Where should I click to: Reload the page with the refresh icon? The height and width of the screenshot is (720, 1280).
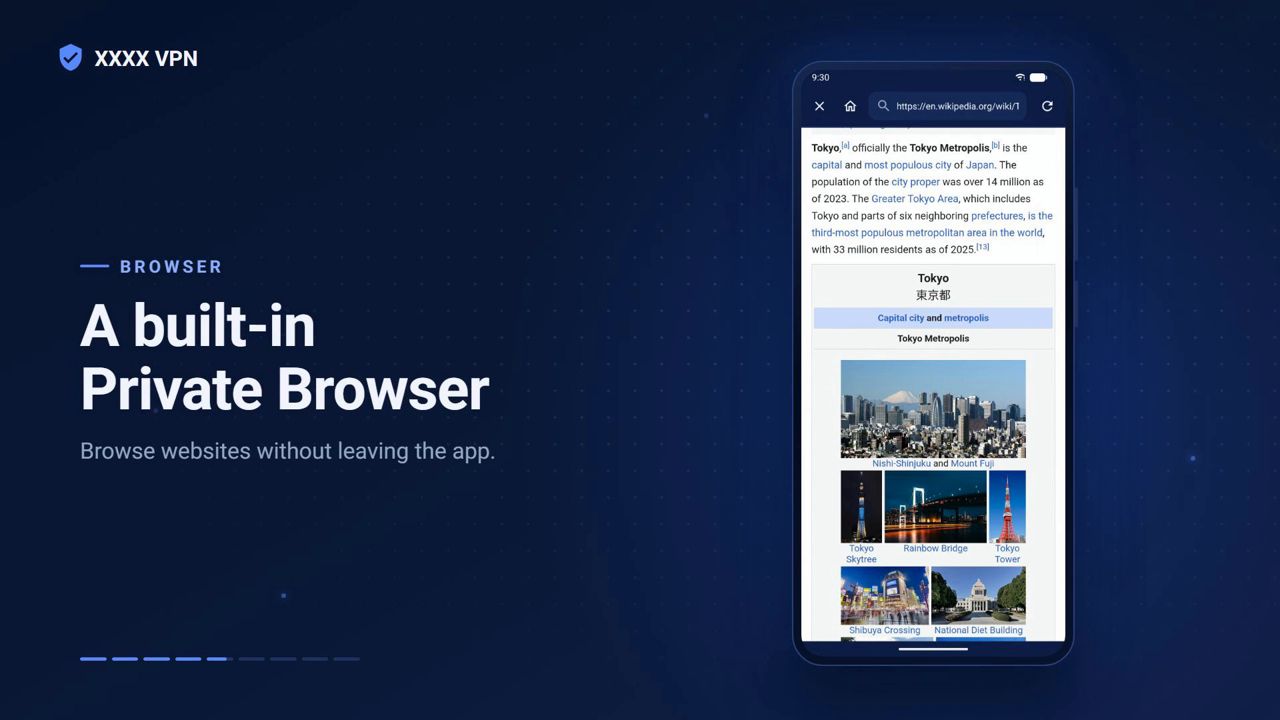tap(1047, 106)
